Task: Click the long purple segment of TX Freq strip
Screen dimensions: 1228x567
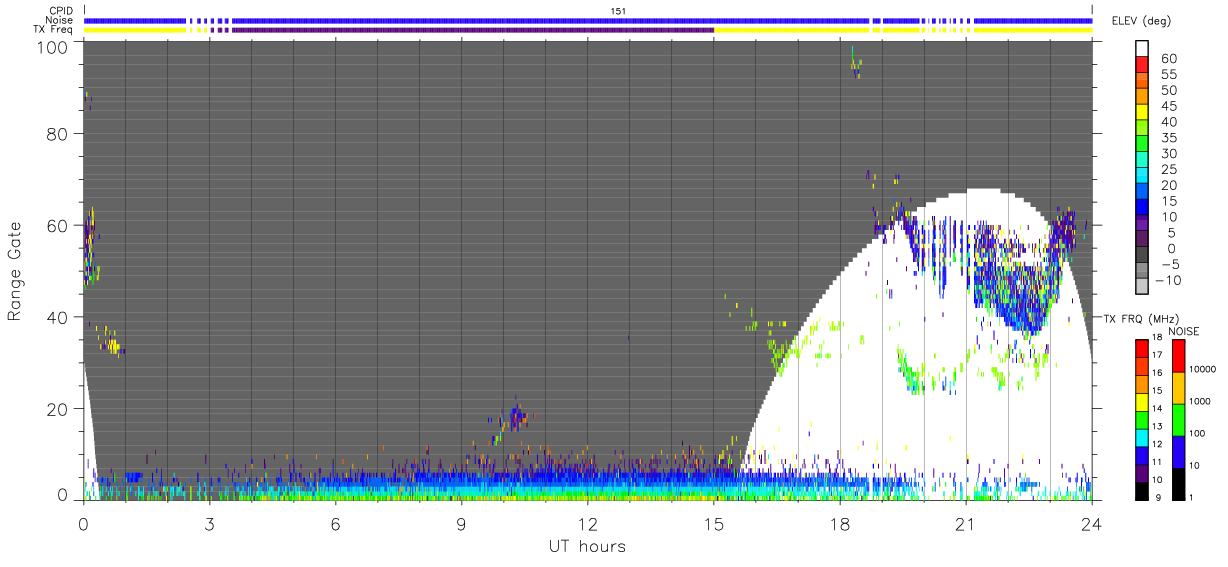Action: [473, 29]
